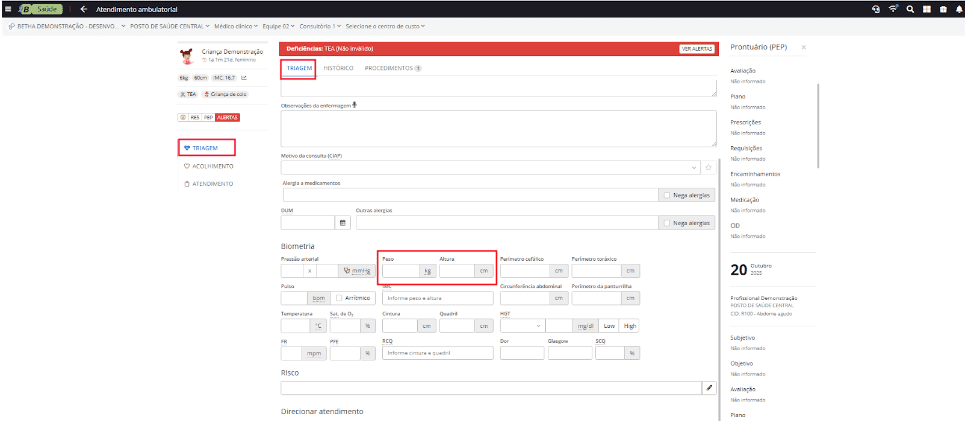Viewport: 966px width, 429px height.
Task: Click the red ALERTAS button under patient
Action: pyautogui.click(x=227, y=117)
